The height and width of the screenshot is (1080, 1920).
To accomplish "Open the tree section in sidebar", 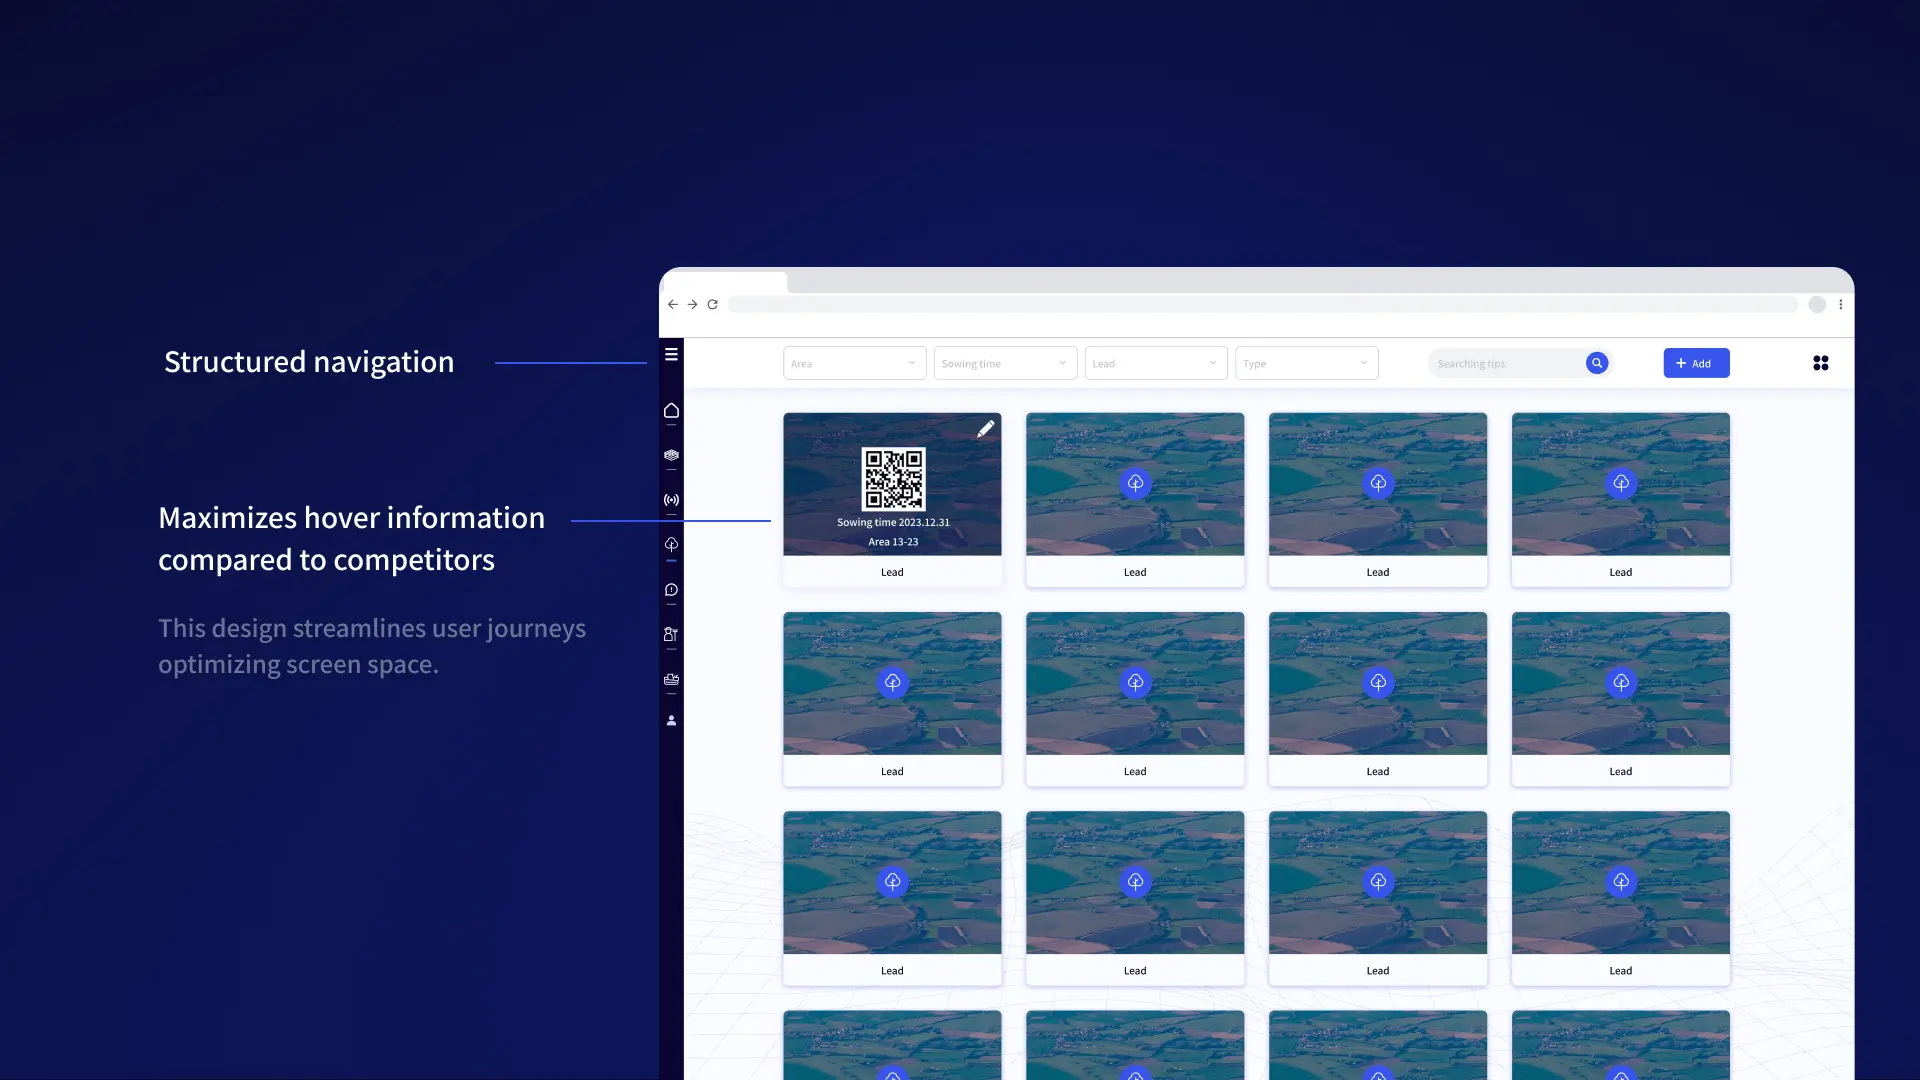I will [671, 545].
